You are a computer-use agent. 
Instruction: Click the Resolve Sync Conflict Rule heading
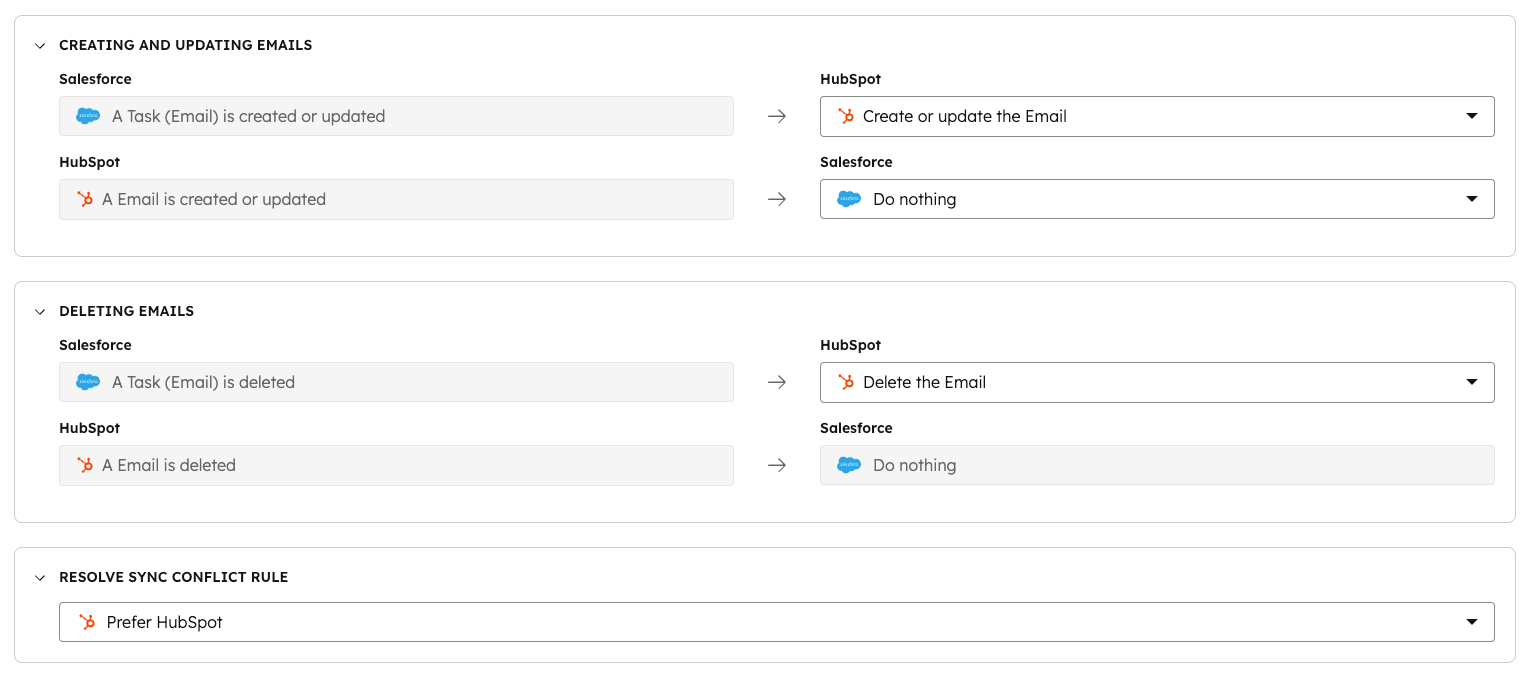(x=173, y=577)
